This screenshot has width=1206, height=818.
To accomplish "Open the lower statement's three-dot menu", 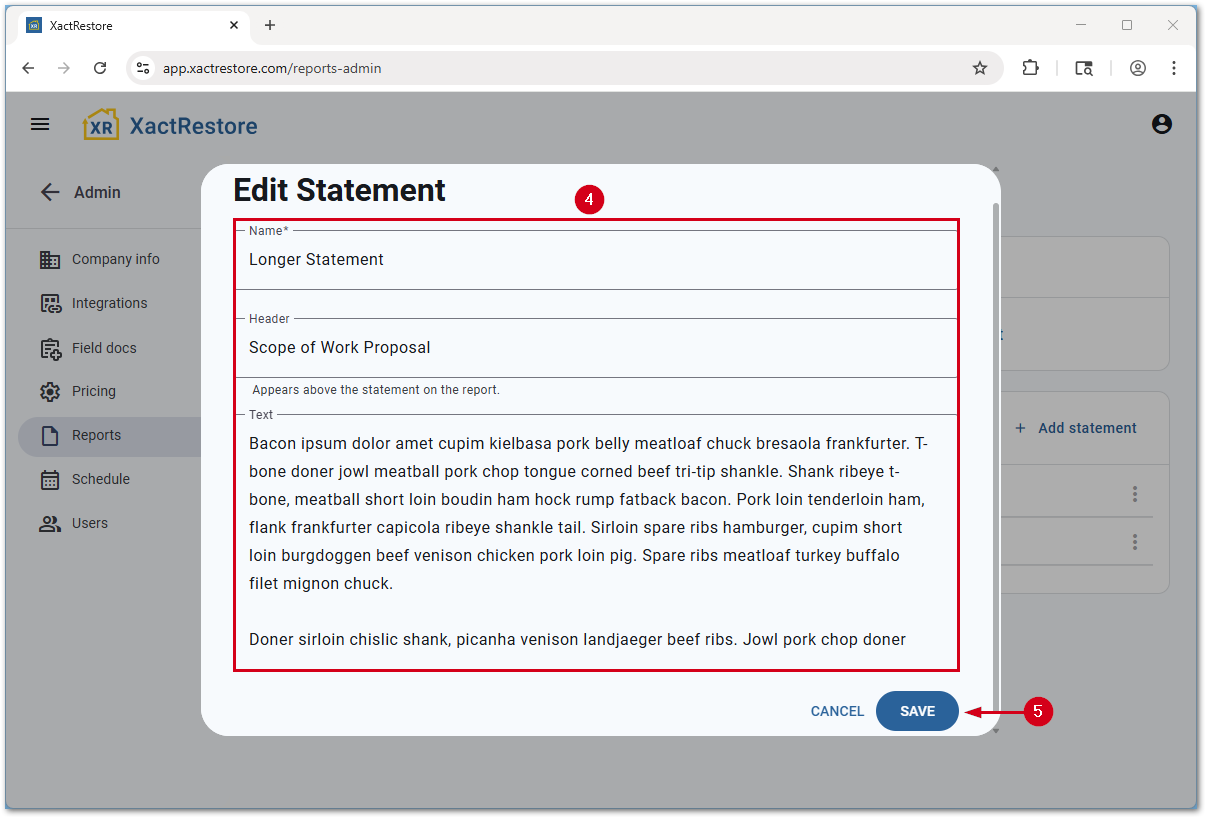I will pyautogui.click(x=1135, y=541).
